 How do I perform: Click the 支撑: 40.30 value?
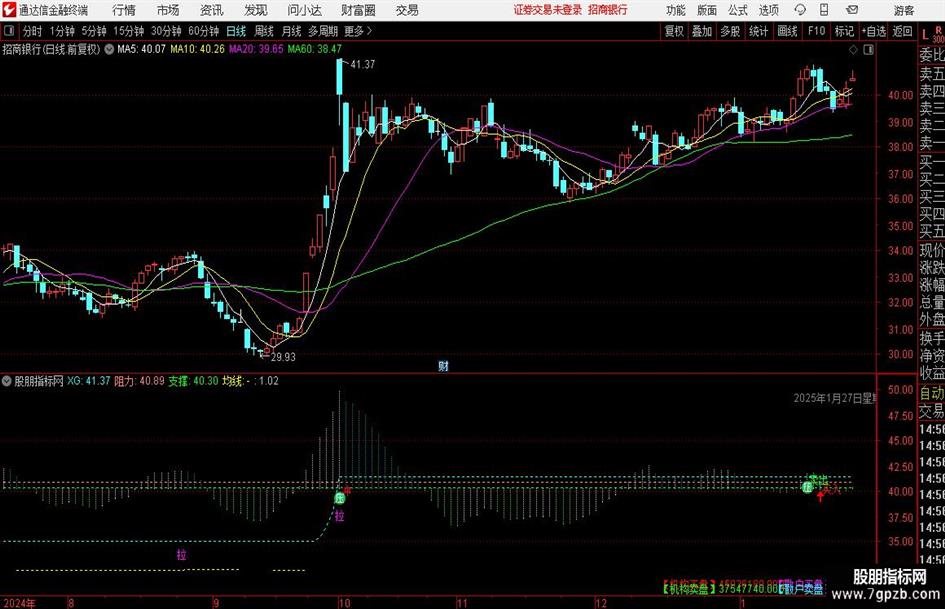(x=193, y=381)
